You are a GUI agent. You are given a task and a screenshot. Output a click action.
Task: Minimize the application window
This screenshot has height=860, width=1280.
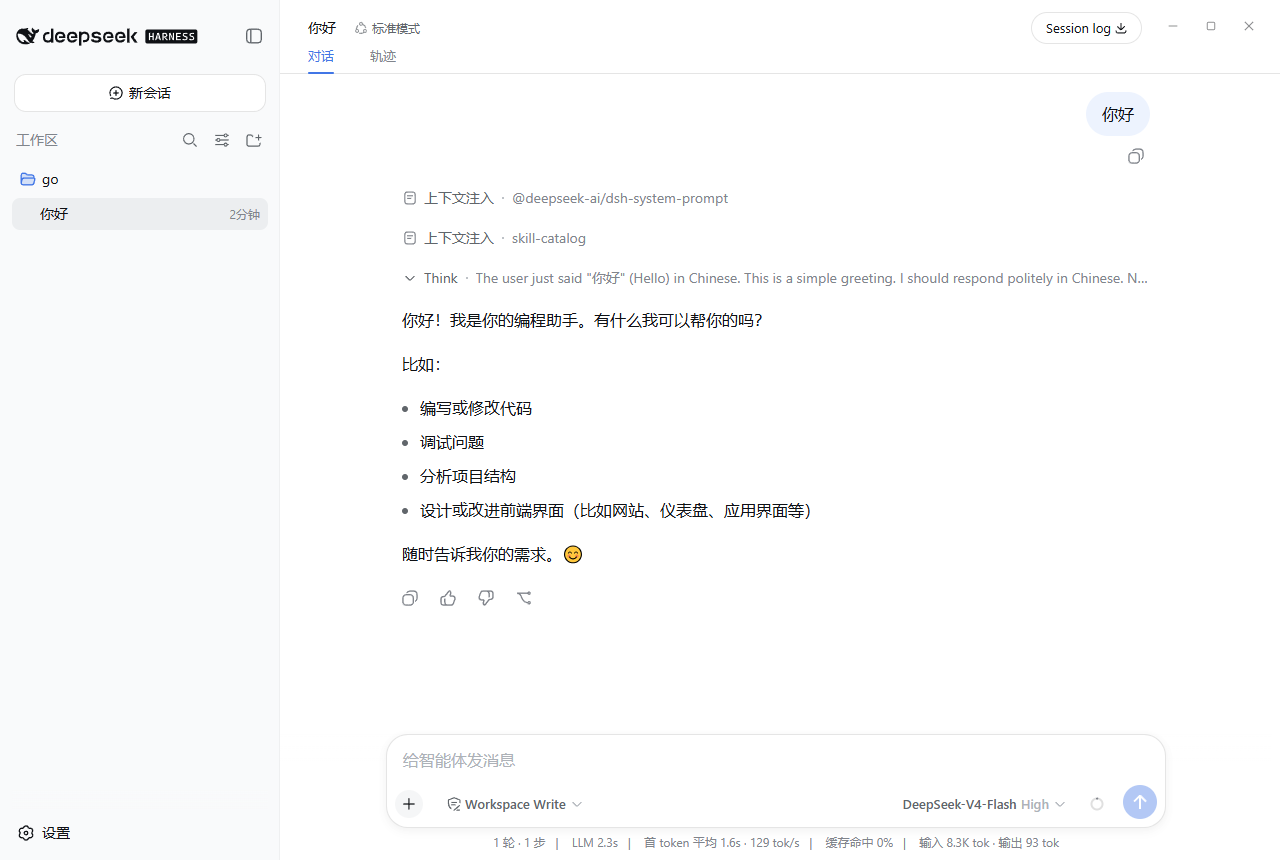tap(1173, 26)
